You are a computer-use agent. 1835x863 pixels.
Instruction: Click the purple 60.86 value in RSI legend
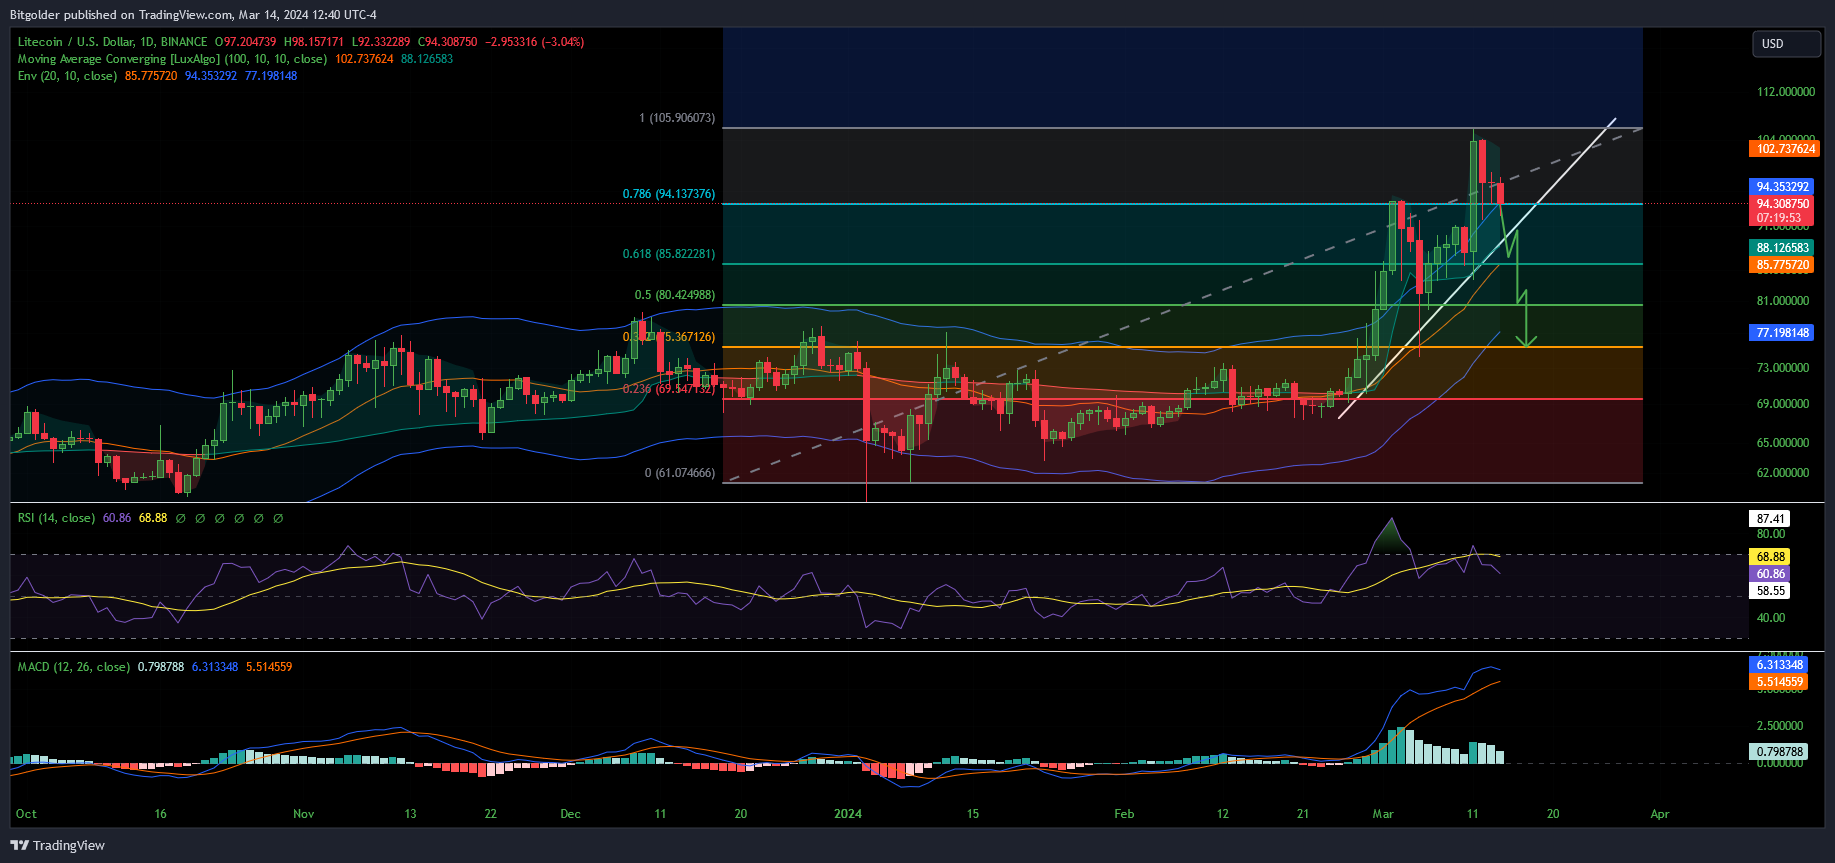(117, 518)
